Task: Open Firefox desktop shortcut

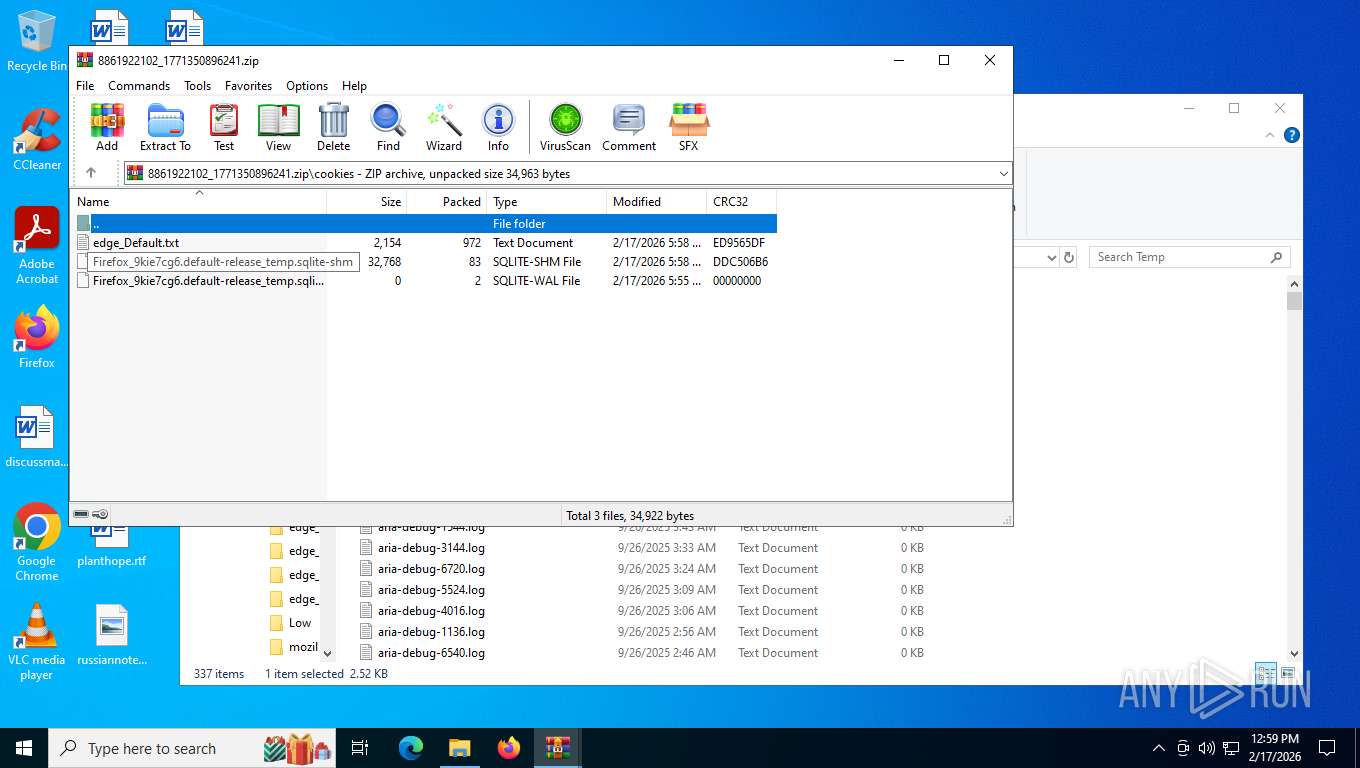Action: 37,336
